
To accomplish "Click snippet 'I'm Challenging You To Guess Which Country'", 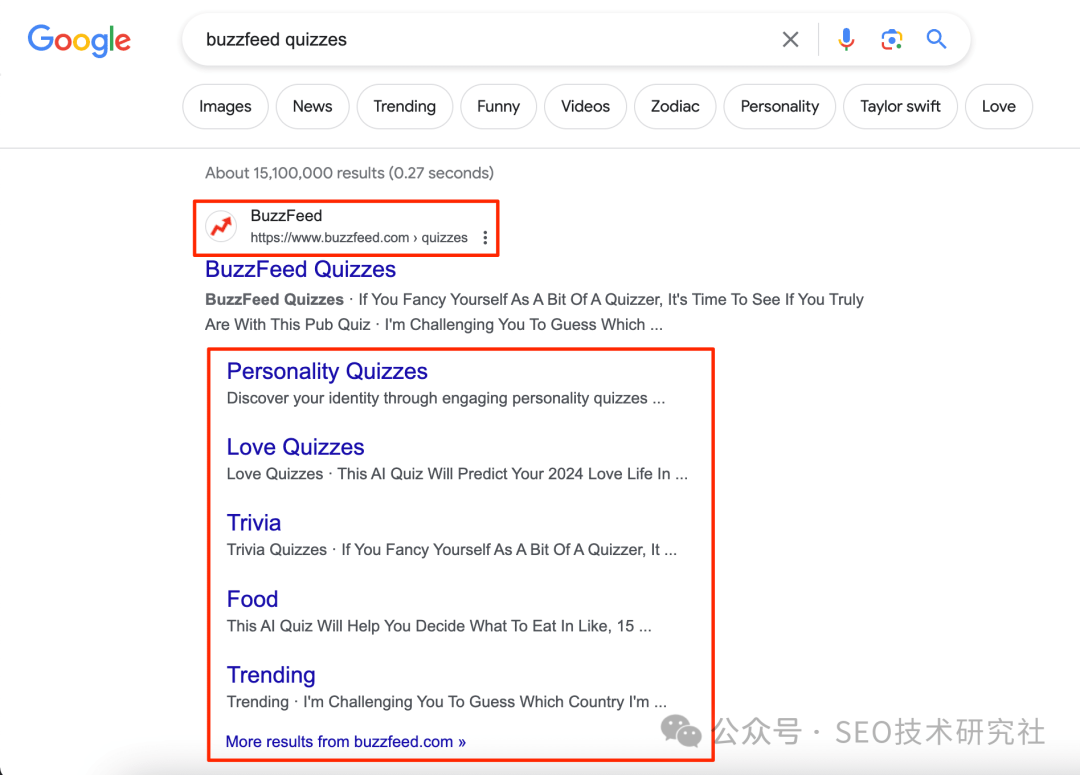I will click(x=485, y=702).
